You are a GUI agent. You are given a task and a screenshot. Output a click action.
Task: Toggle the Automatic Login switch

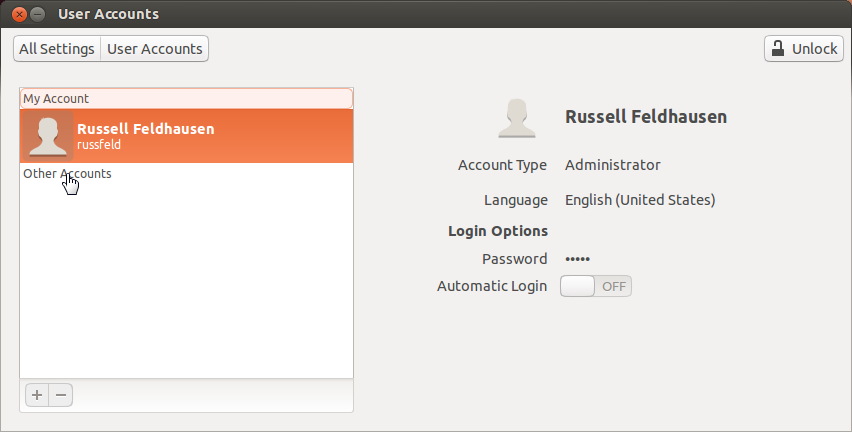tap(596, 287)
